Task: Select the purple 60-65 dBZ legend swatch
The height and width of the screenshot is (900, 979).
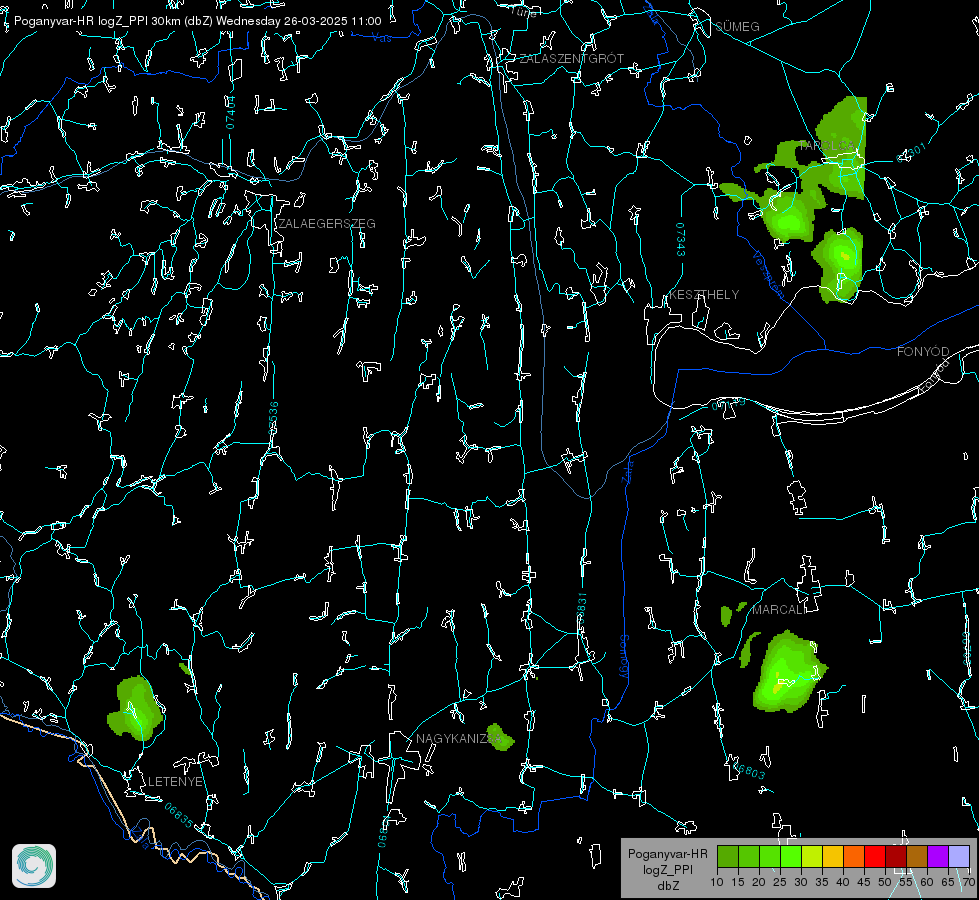Action: 938,856
